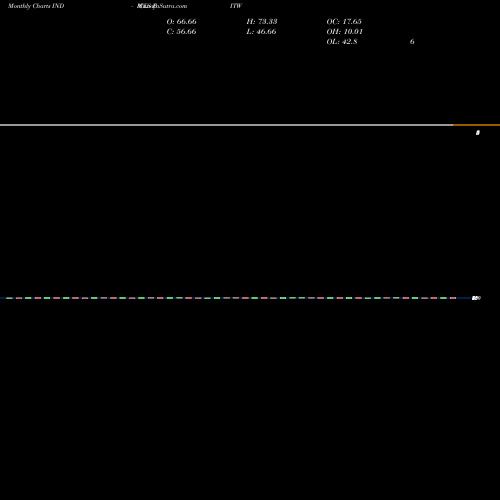Screen dimensions: 500x500
Task: Click the ITW ticker label
Action: (236, 6)
